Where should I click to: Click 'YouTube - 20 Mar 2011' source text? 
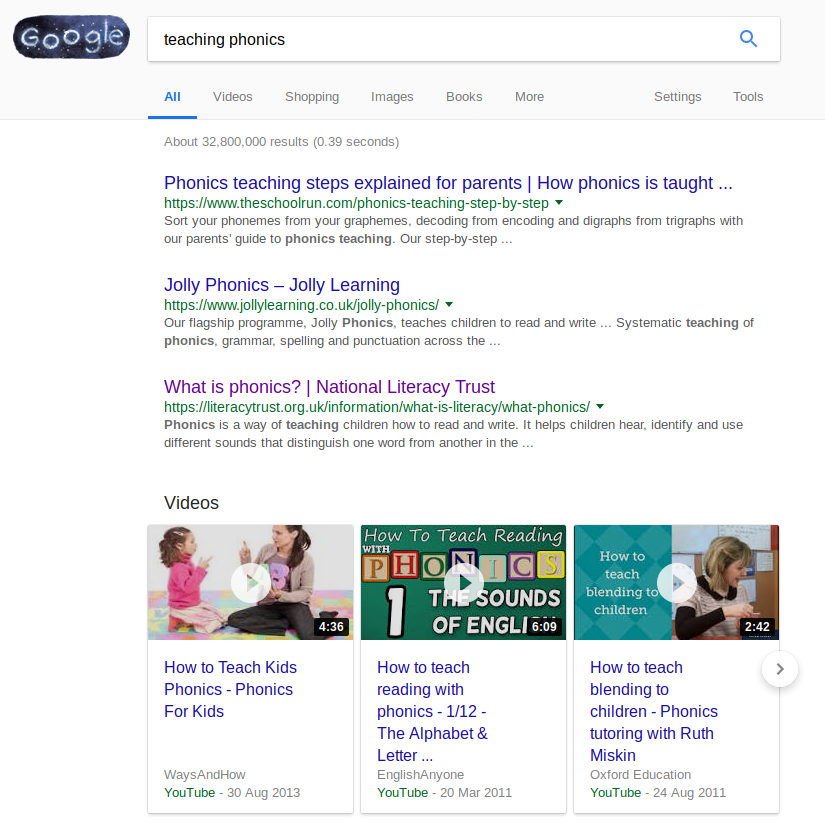[x=445, y=793]
